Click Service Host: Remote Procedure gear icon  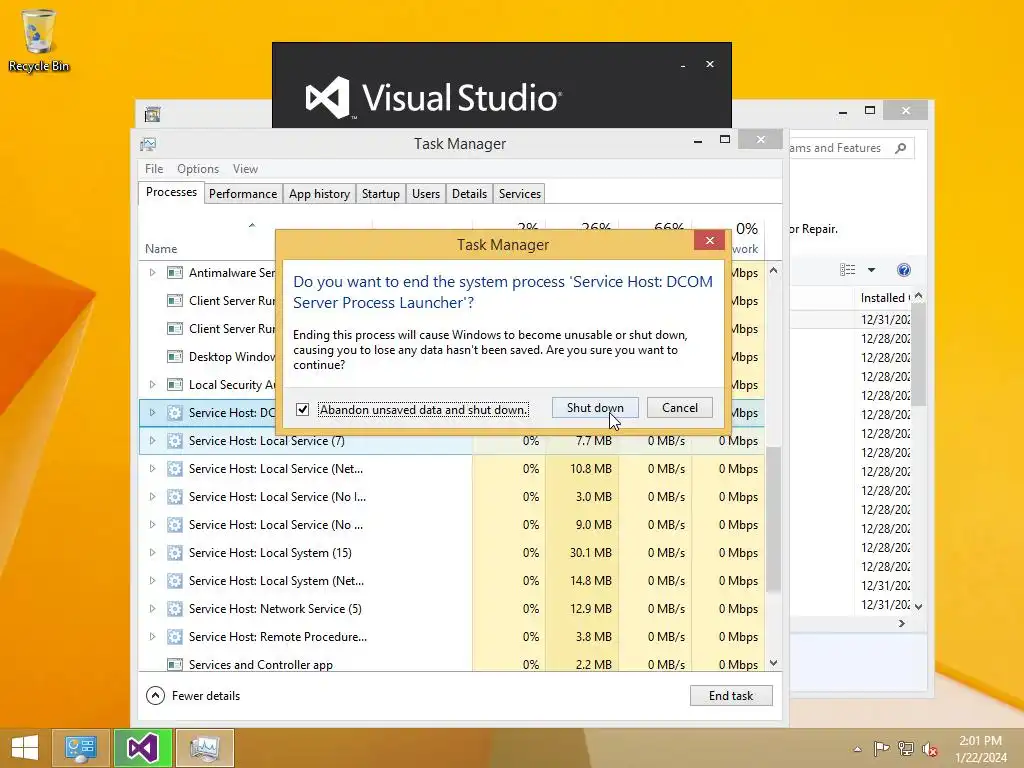click(x=174, y=637)
